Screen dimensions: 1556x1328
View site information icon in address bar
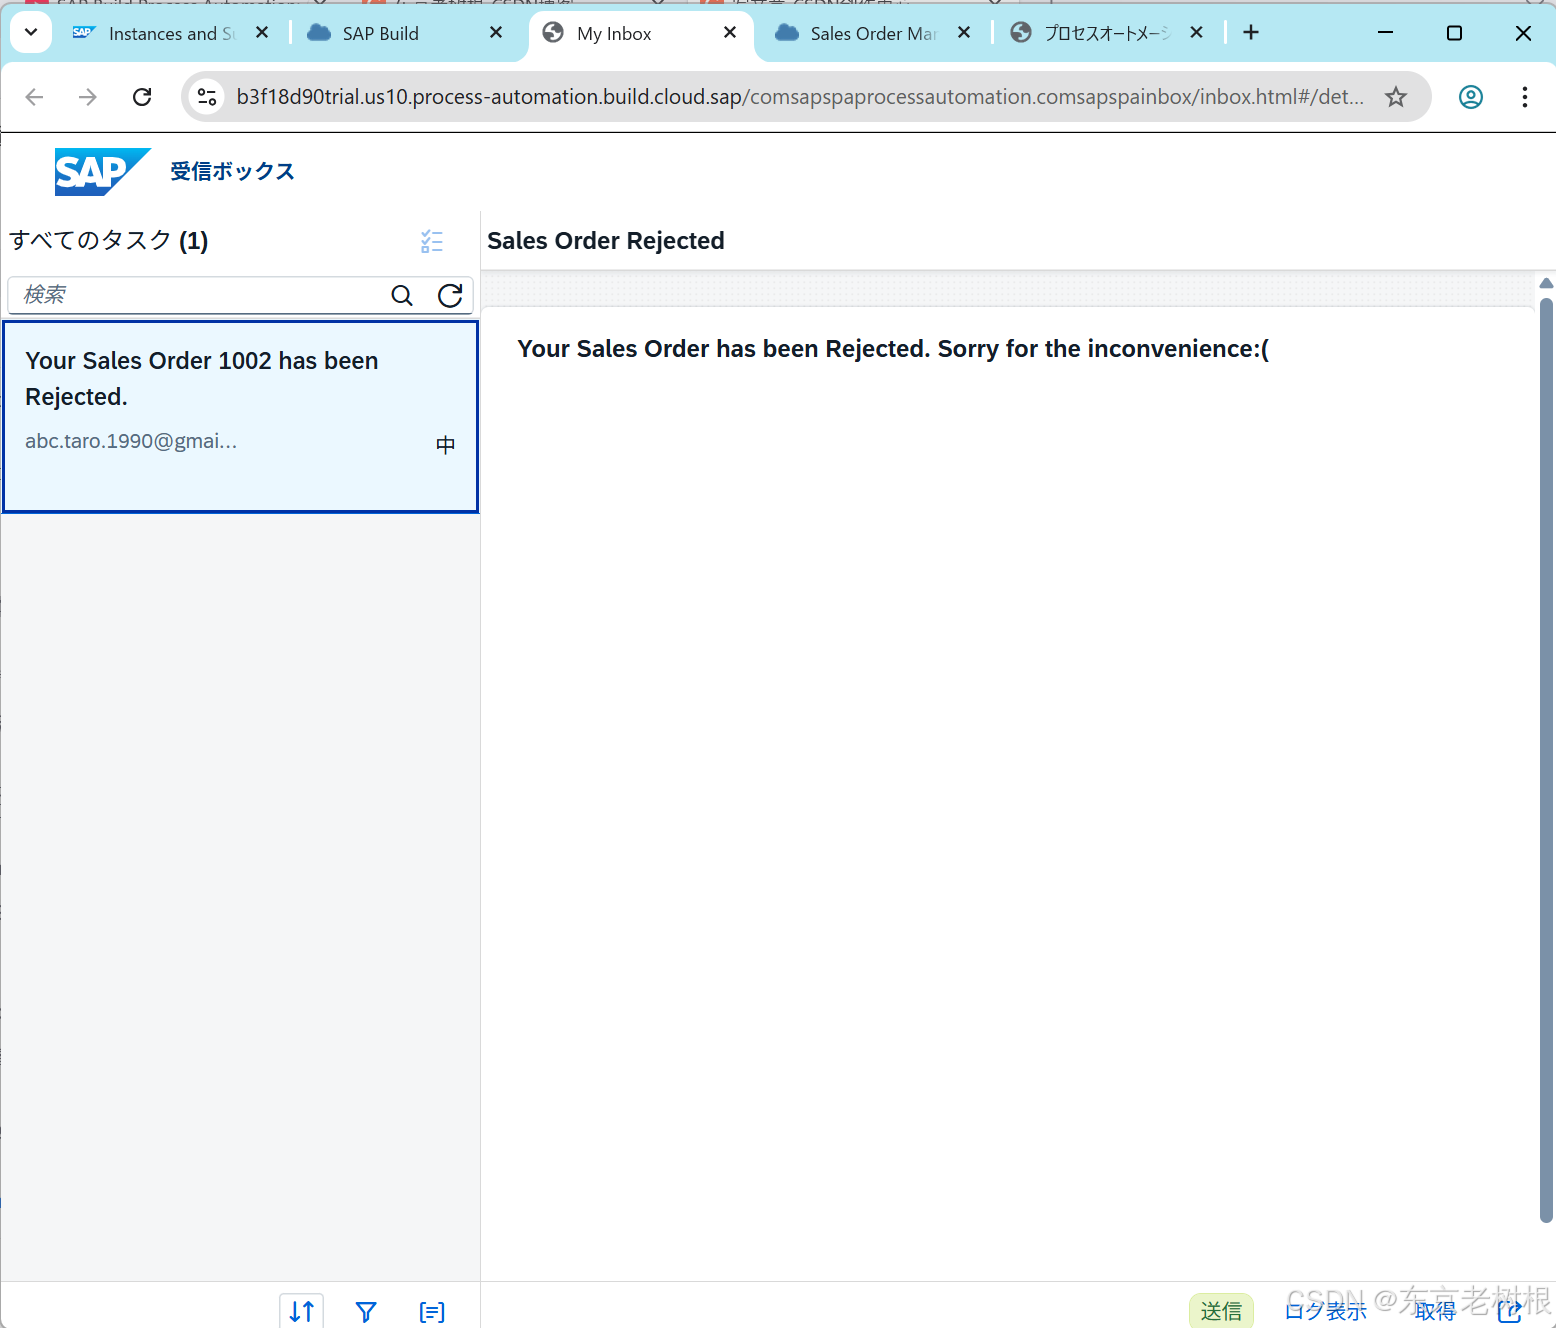(x=207, y=97)
